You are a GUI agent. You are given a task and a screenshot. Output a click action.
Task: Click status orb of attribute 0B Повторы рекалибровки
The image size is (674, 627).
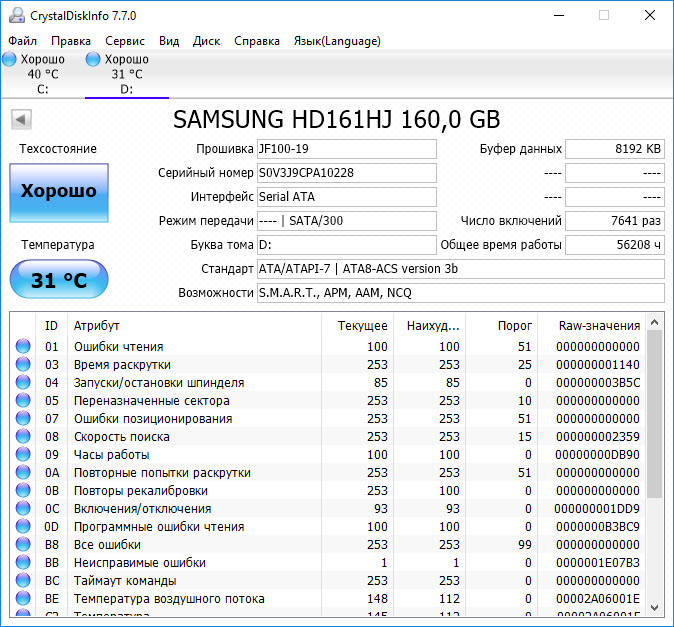click(x=23, y=490)
